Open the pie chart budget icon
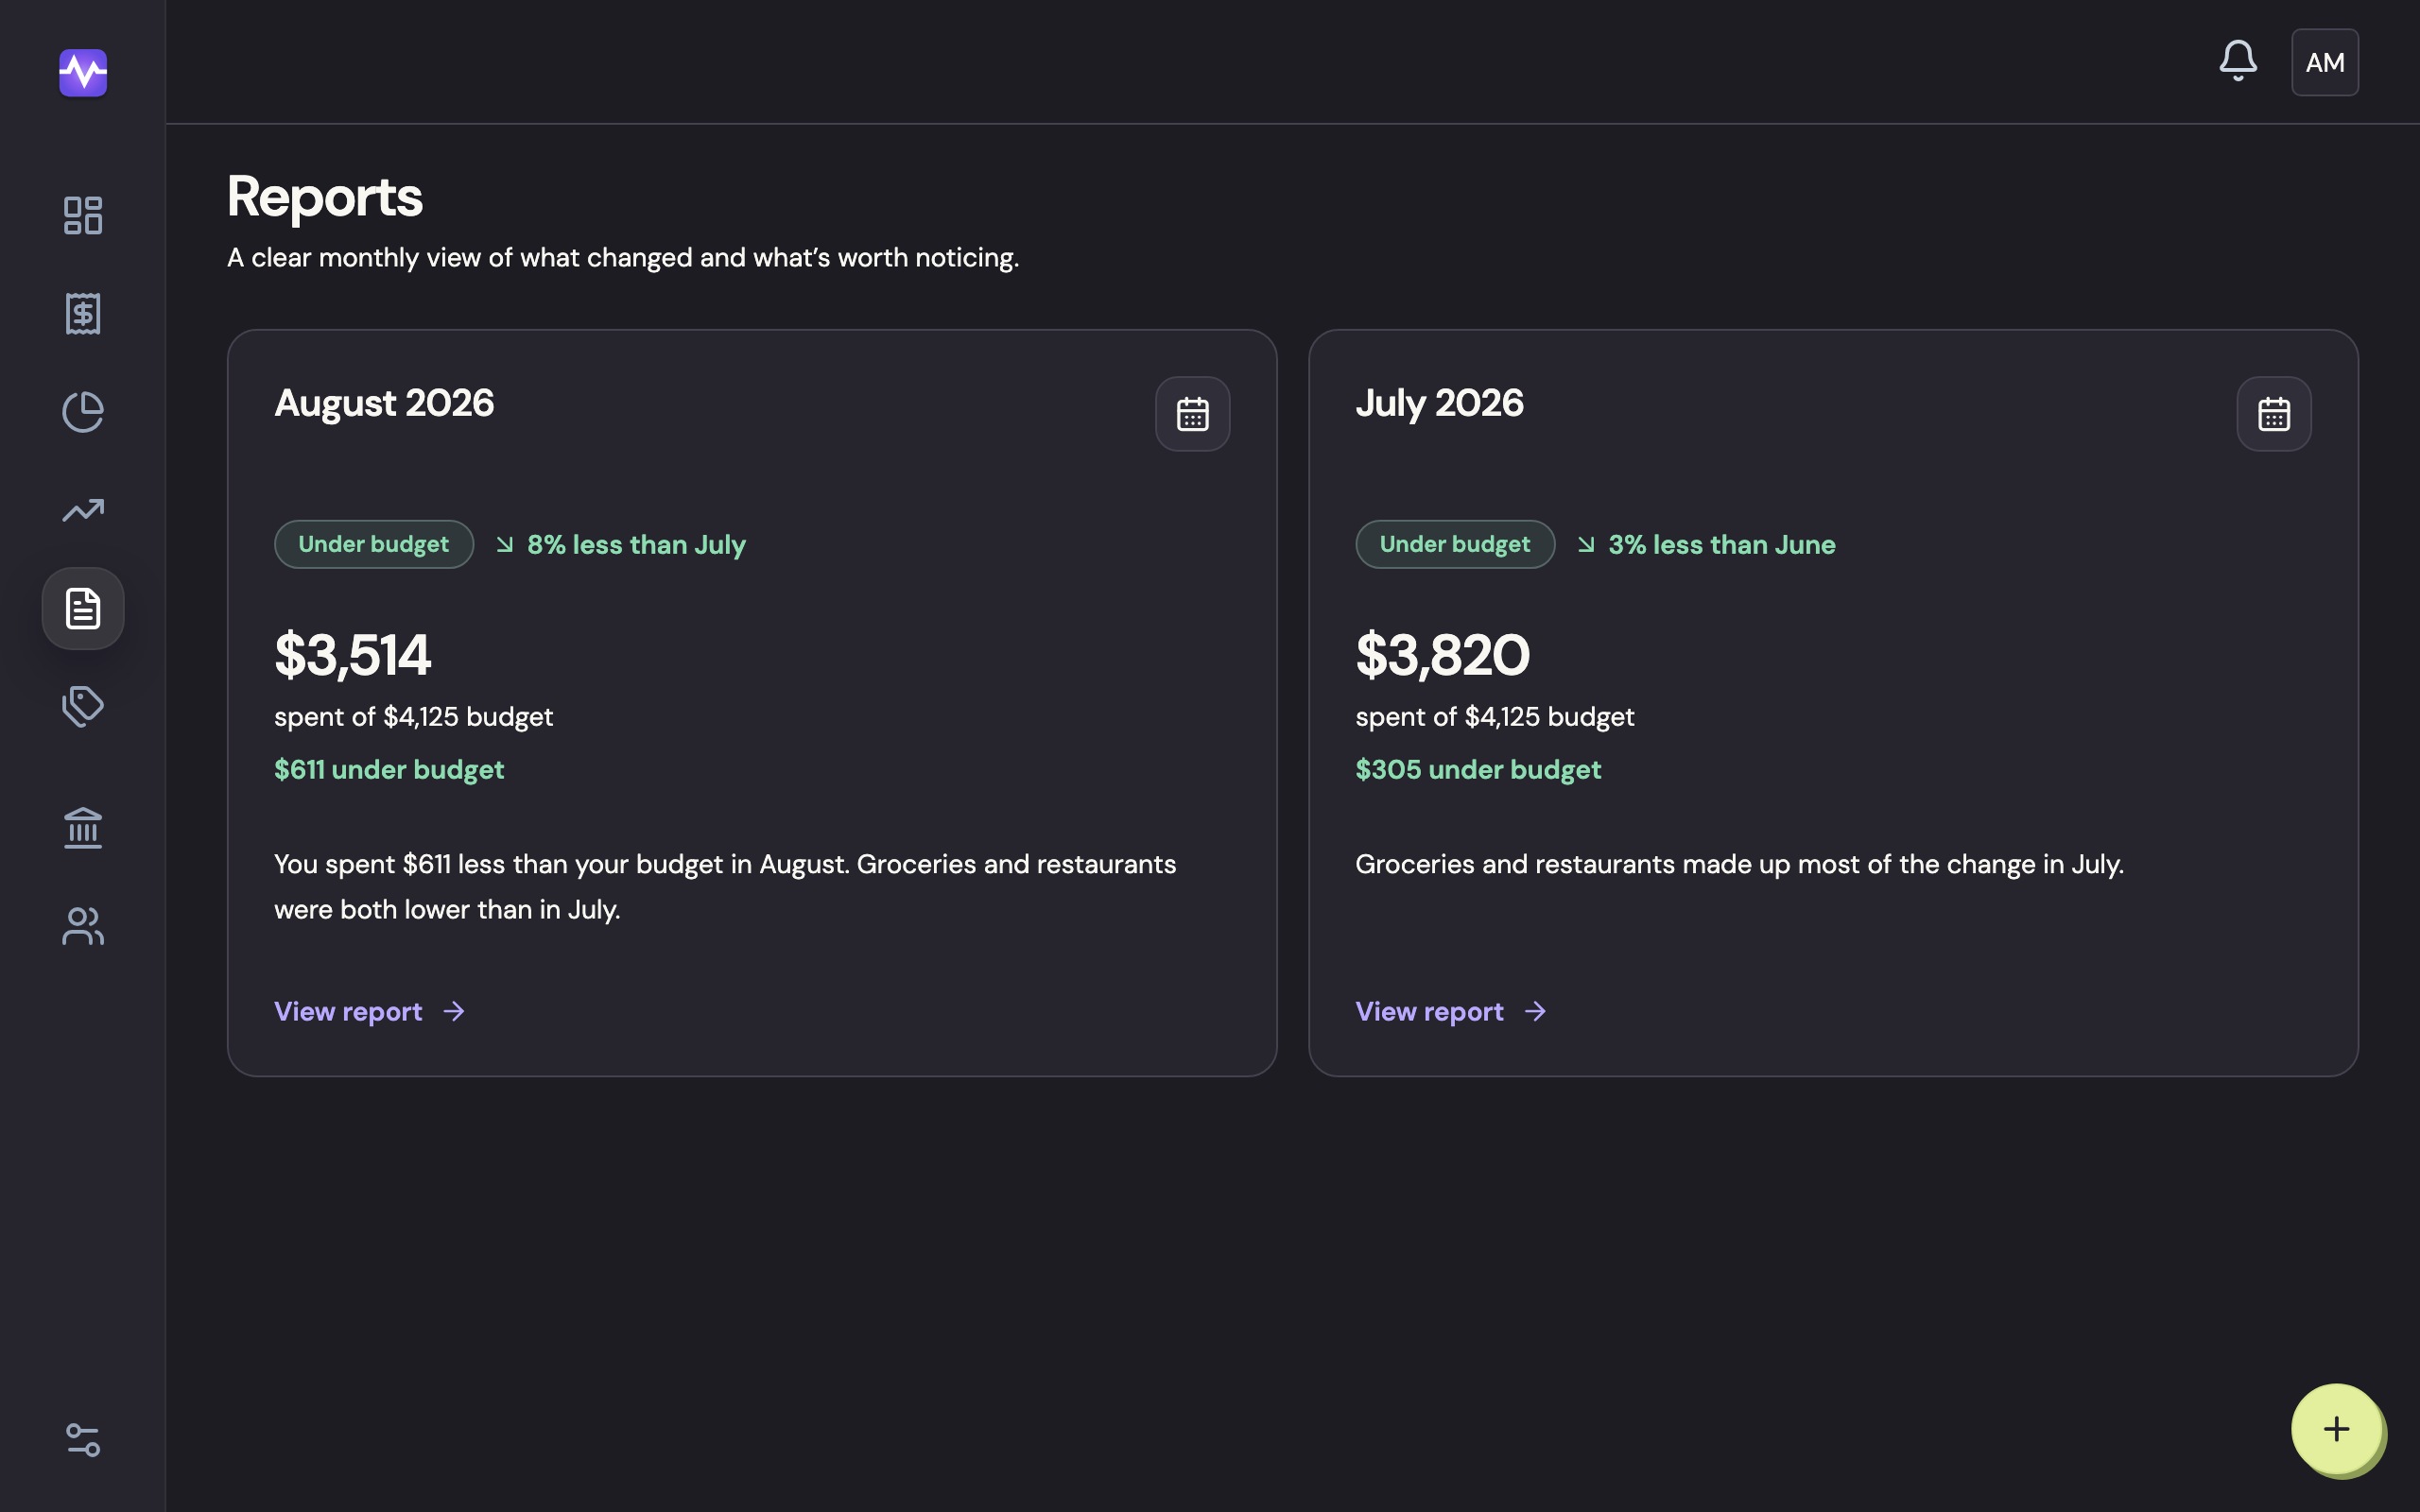Image resolution: width=2420 pixels, height=1512 pixels. coord(83,412)
